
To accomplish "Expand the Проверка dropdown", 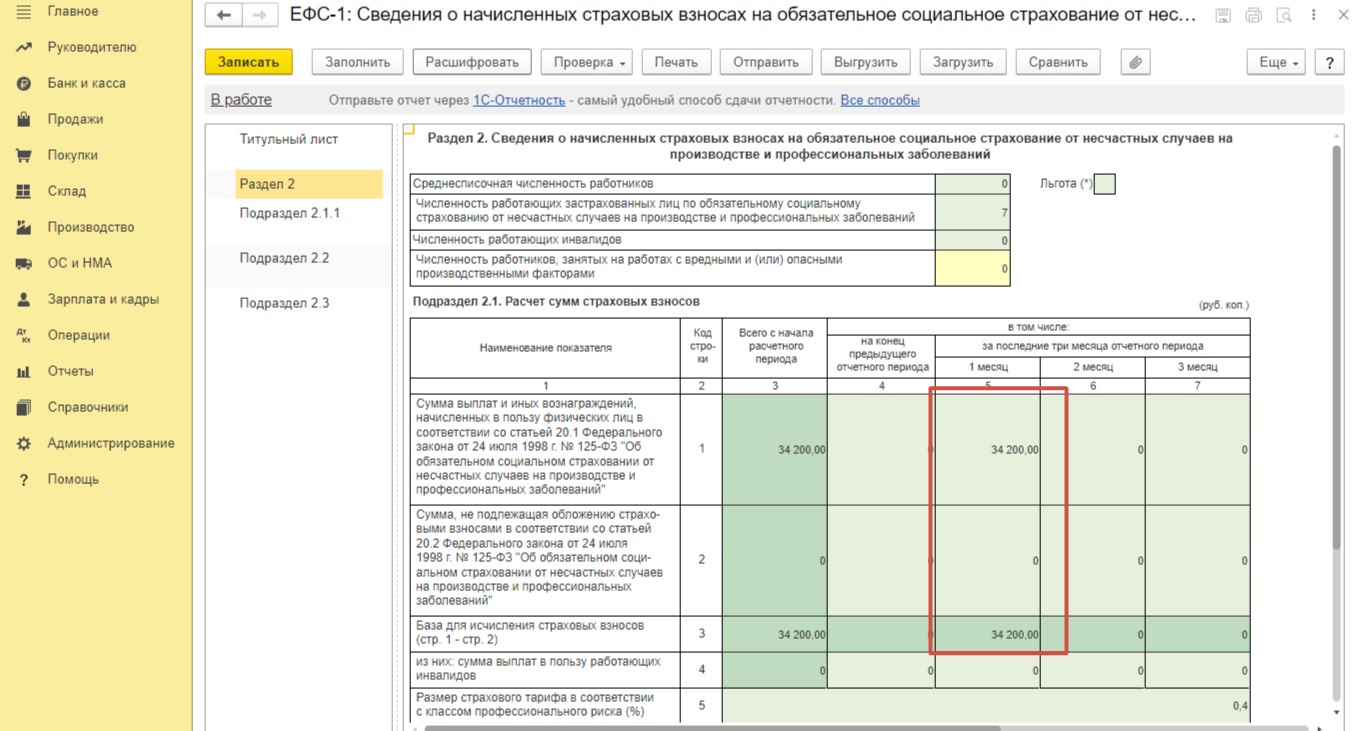I will (x=589, y=62).
